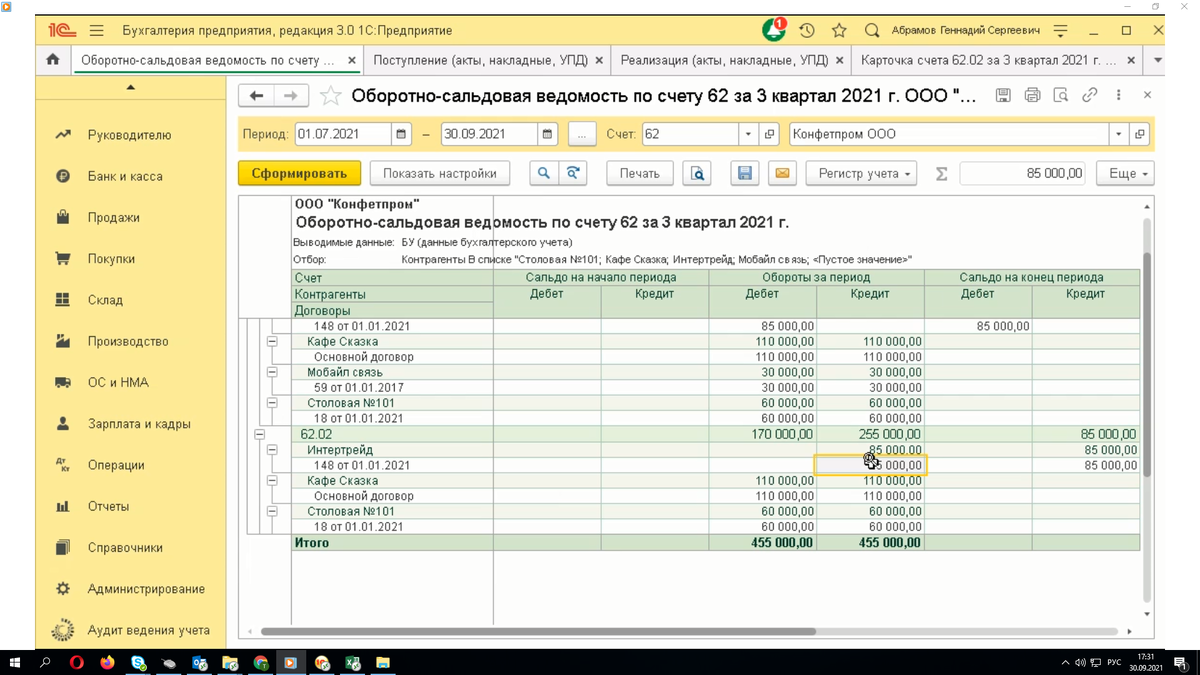Select the 255 000,00 credit turnover cell
The height and width of the screenshot is (675, 1200).
870,434
